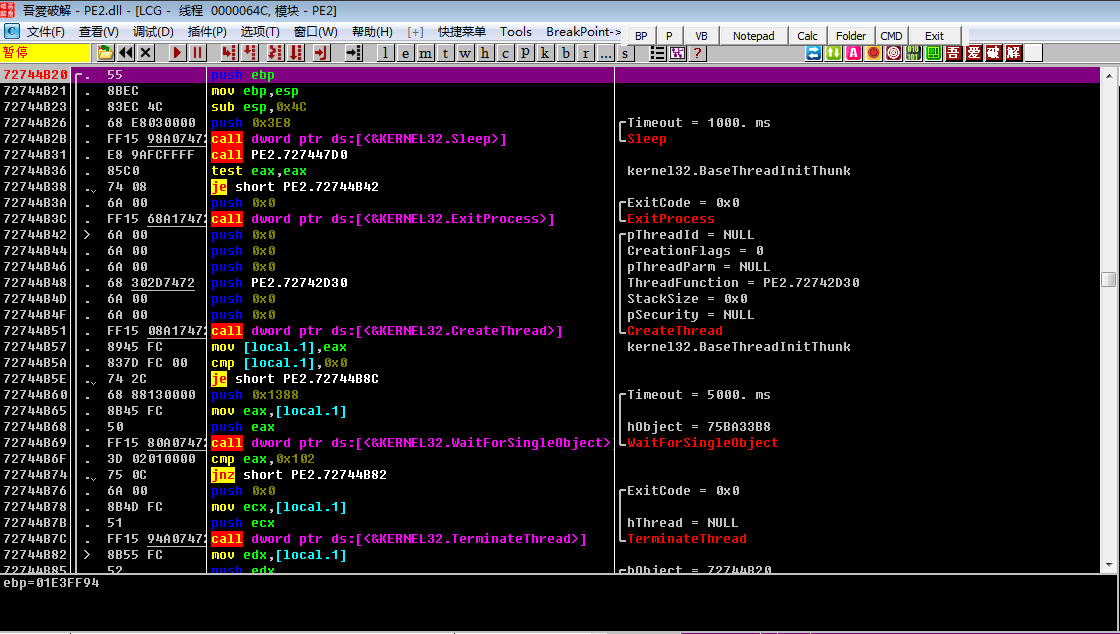Open the Threads window with the 't' button
1120x634 pixels.
(446, 53)
